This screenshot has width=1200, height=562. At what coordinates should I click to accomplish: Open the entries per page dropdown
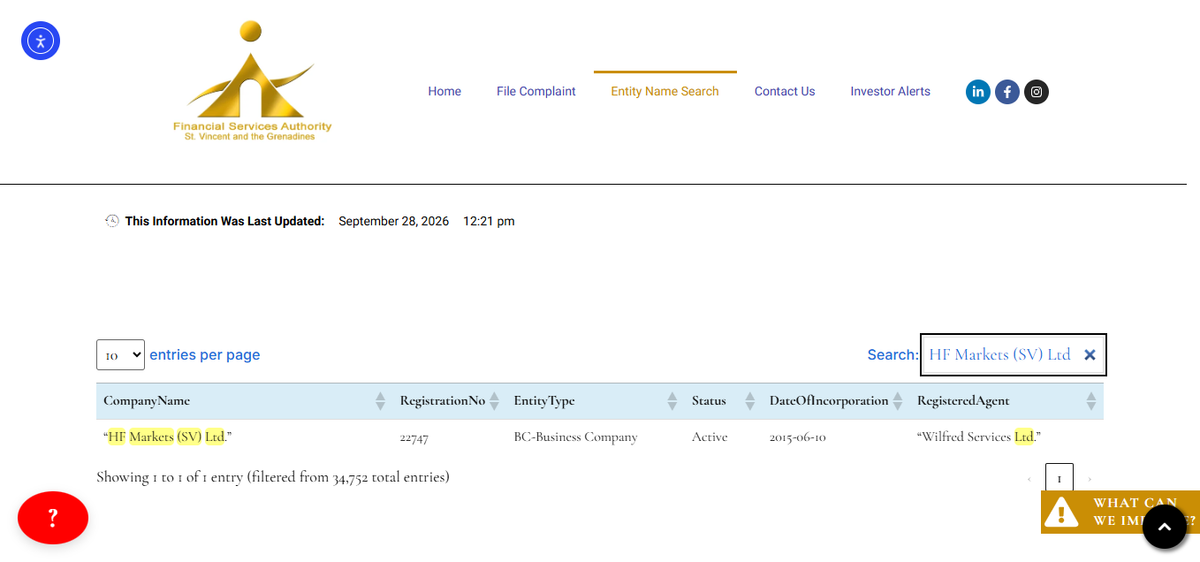pyautogui.click(x=120, y=355)
